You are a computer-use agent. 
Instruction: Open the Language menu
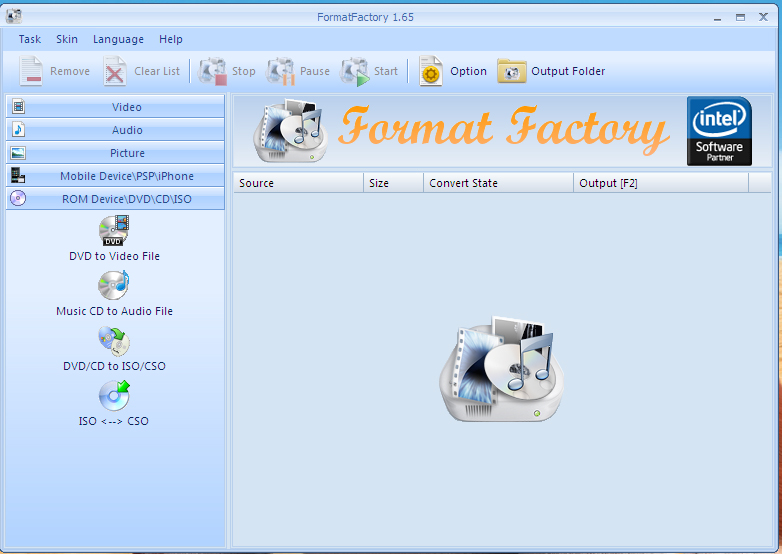point(118,39)
